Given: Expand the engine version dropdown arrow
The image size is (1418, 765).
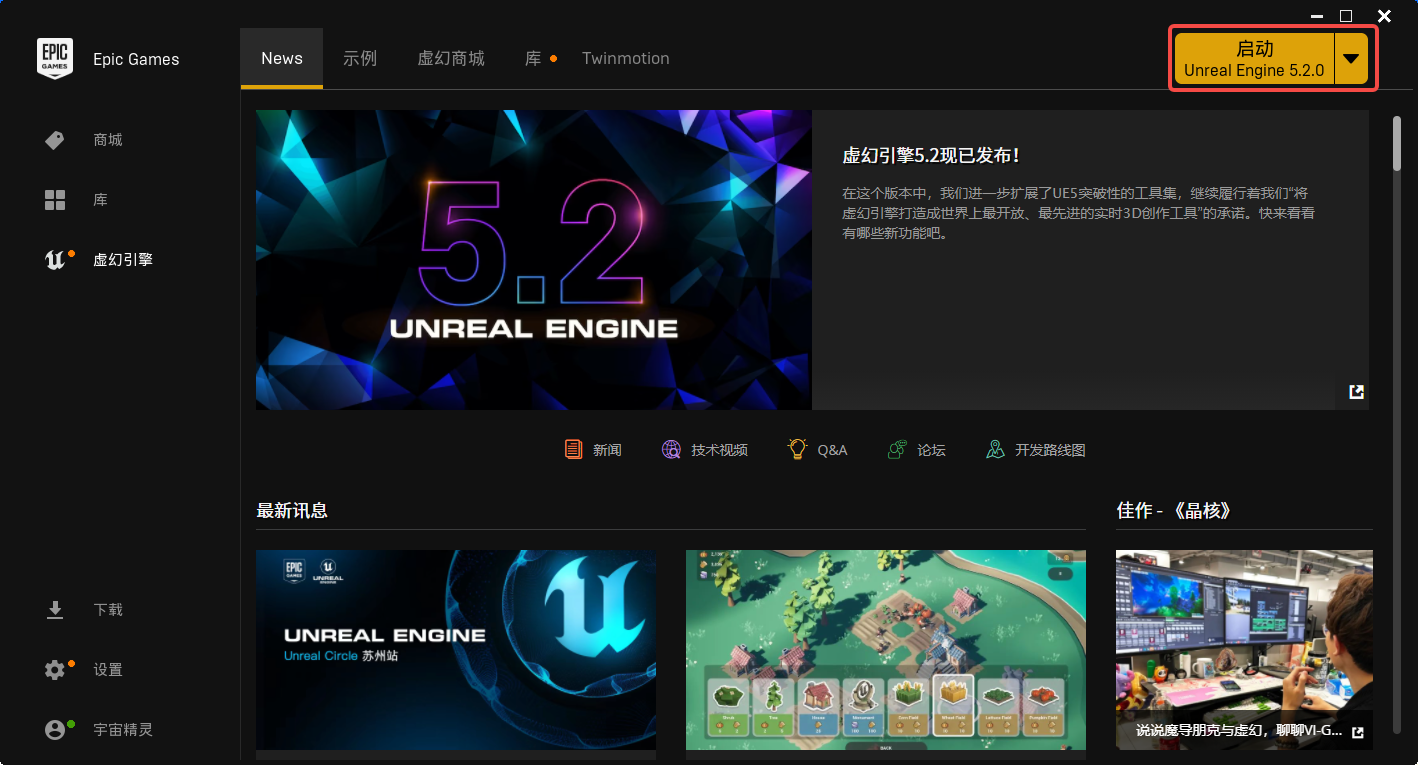Looking at the screenshot, I should [1351, 59].
